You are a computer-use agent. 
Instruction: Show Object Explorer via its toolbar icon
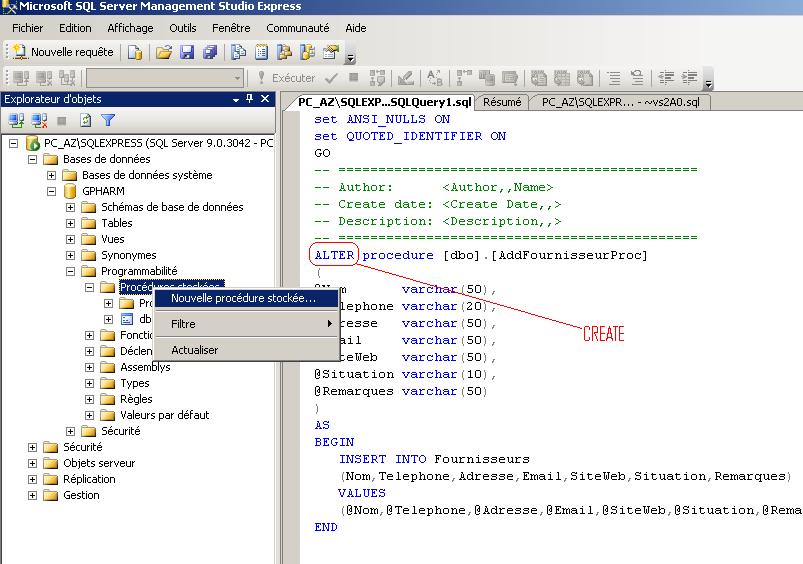[x=284, y=52]
